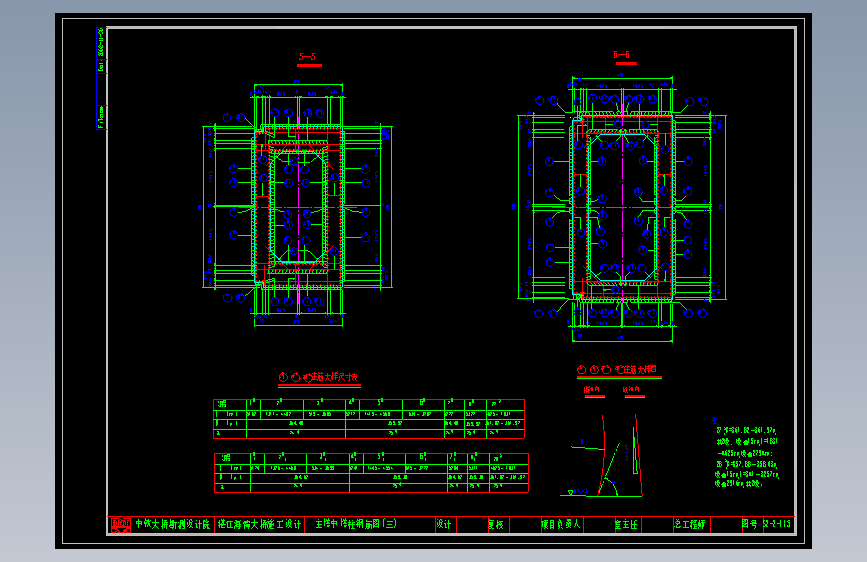Click the 复核 cell in the title block

(x=496, y=524)
